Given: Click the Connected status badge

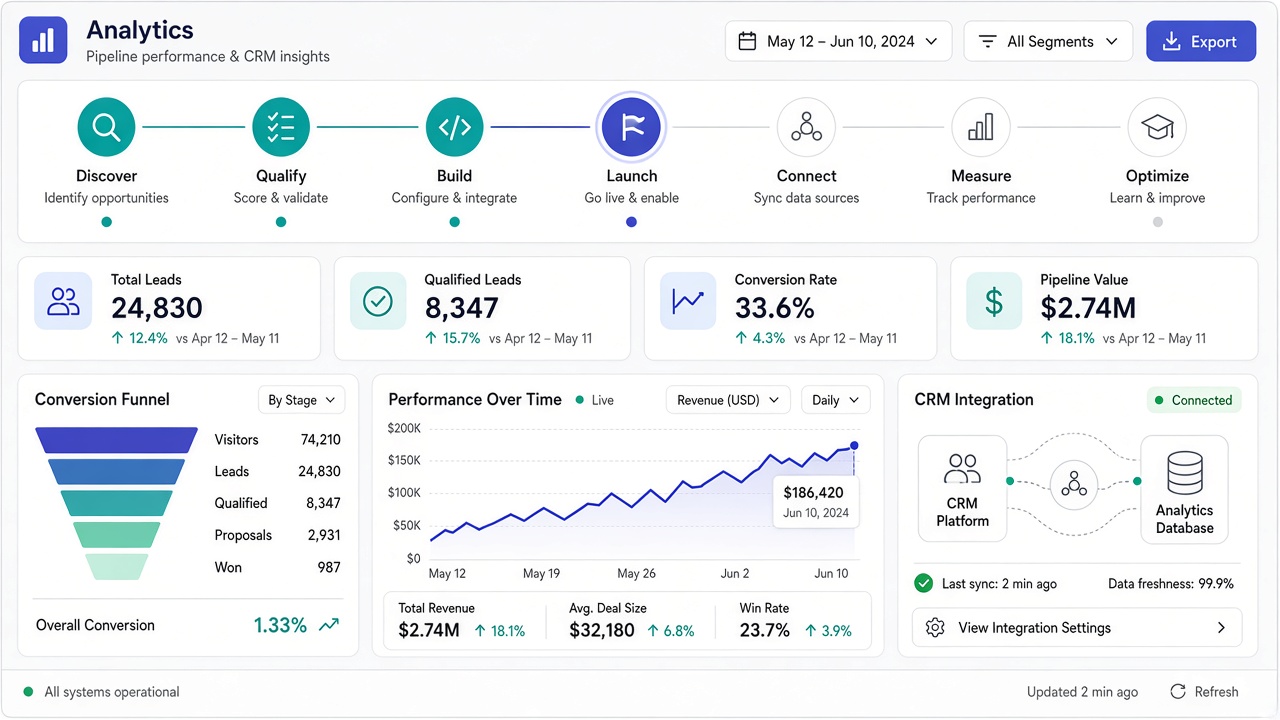Looking at the screenshot, I should pyautogui.click(x=1194, y=400).
